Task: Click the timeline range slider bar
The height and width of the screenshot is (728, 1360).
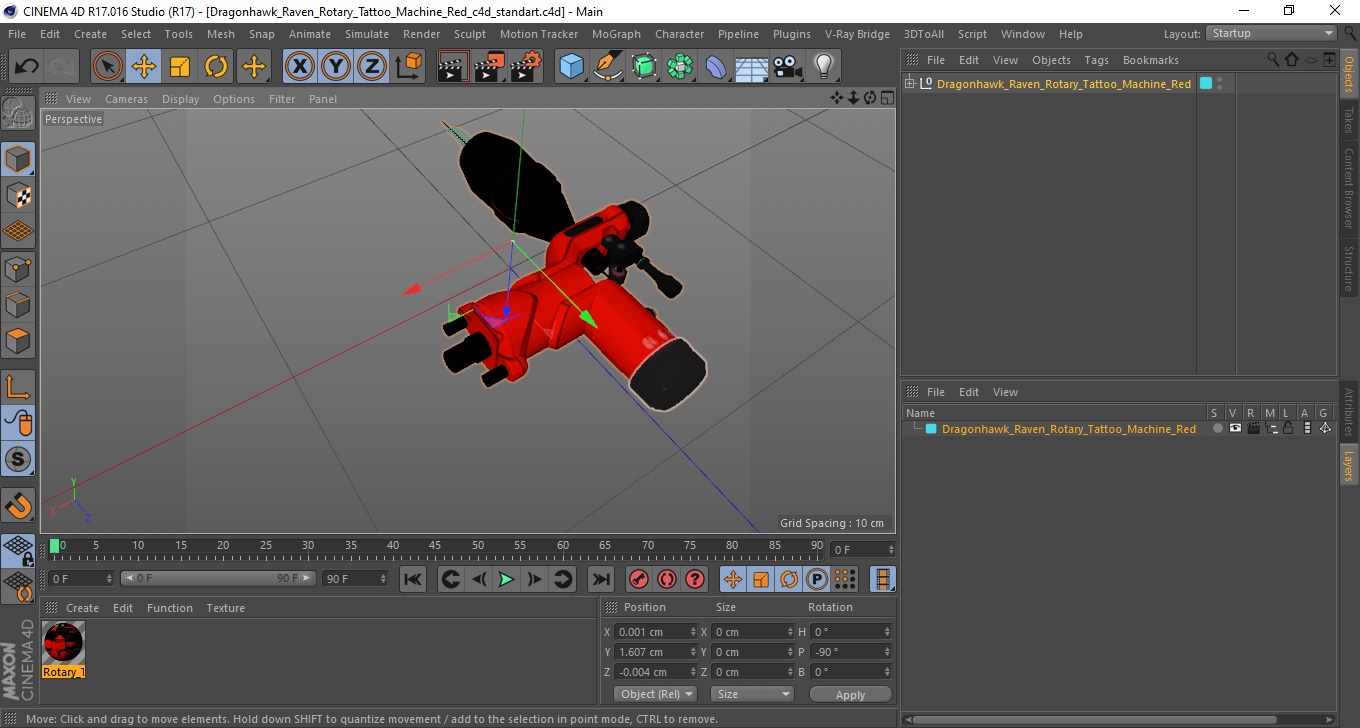Action: 218,578
